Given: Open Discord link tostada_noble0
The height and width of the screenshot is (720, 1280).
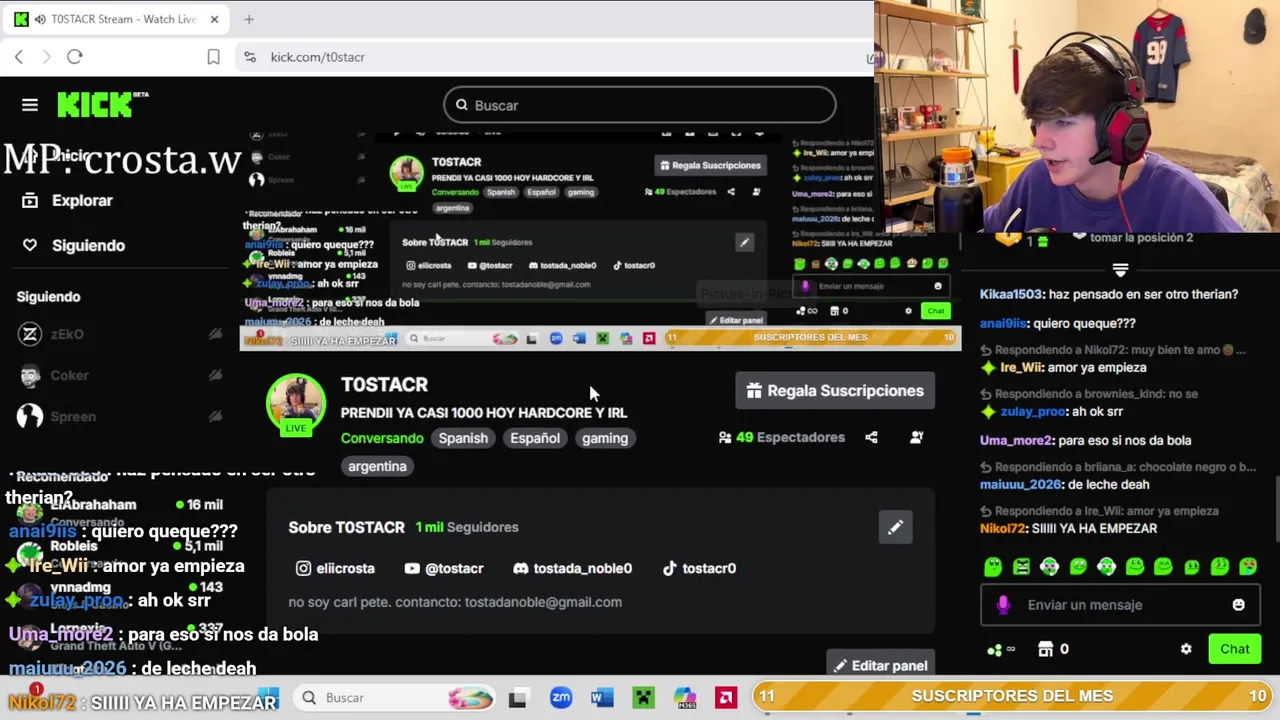Looking at the screenshot, I should click(572, 568).
